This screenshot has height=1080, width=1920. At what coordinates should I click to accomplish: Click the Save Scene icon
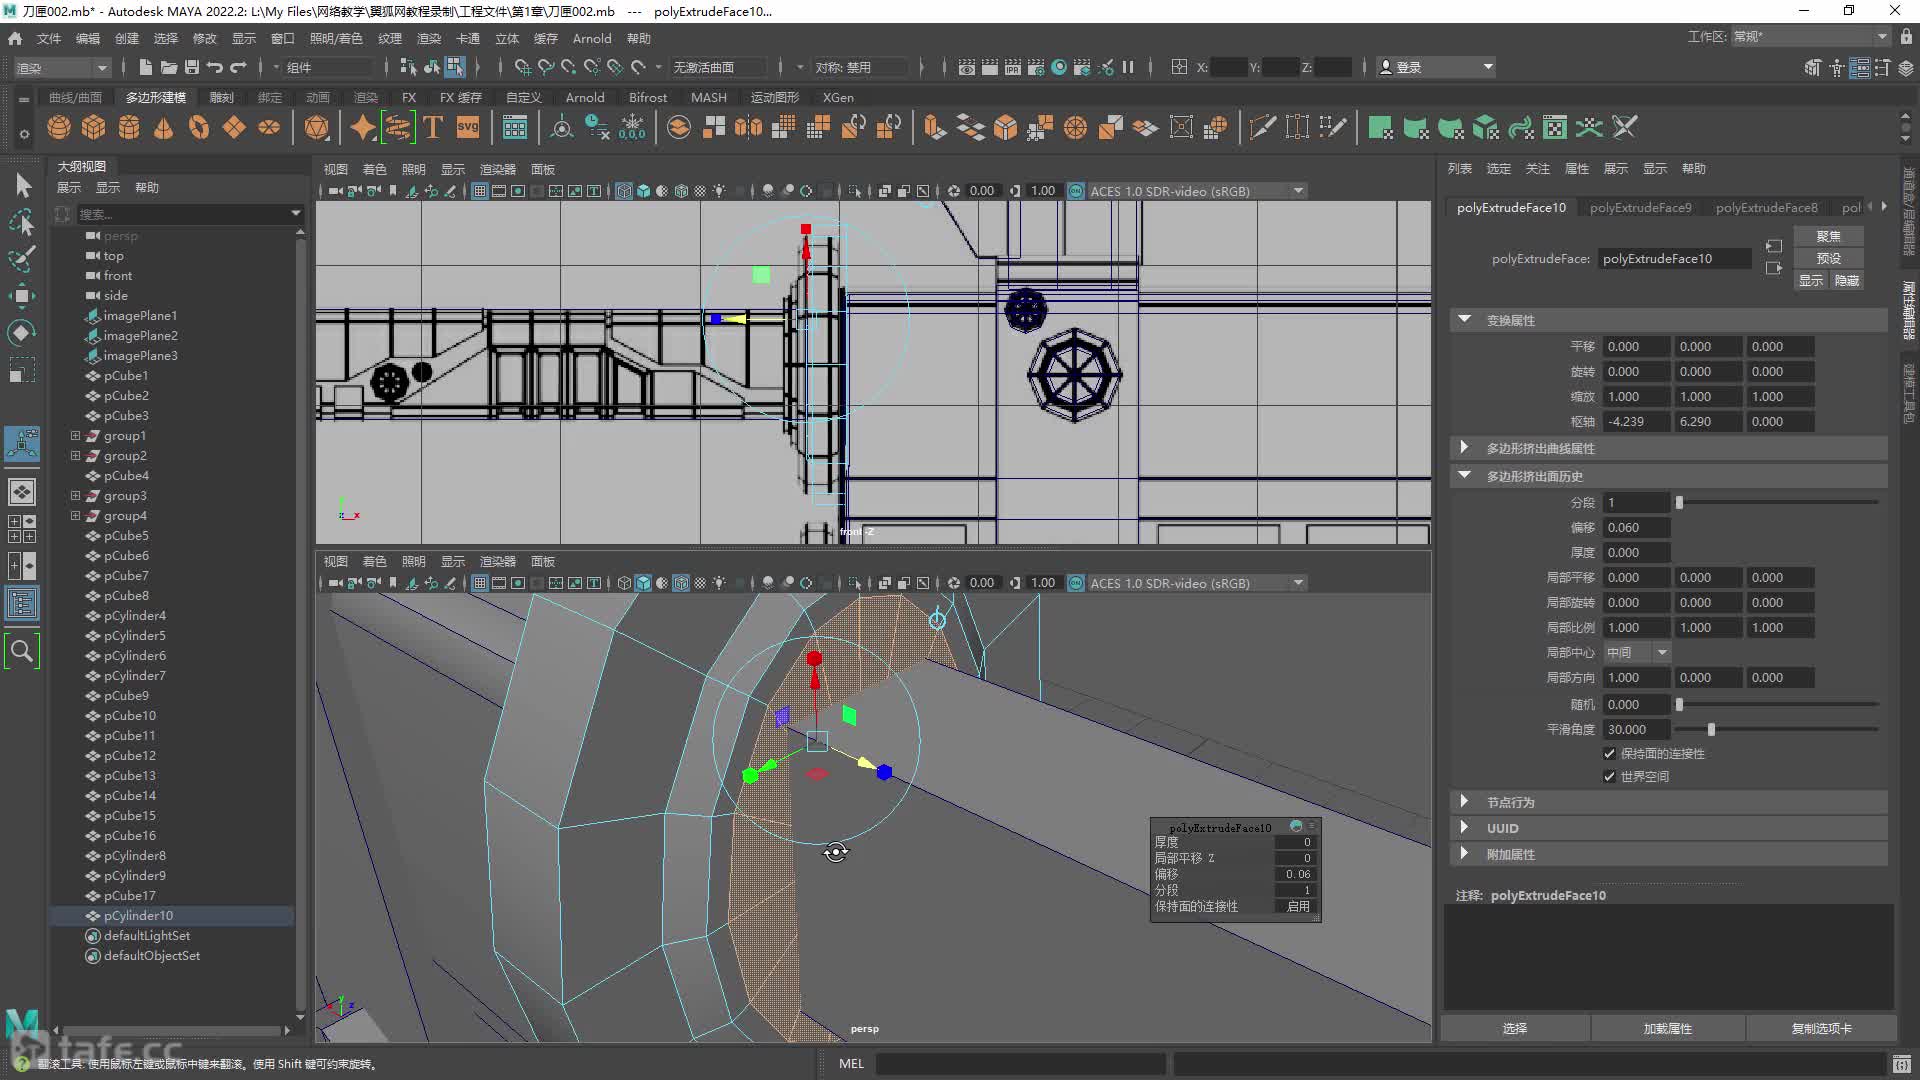point(191,67)
